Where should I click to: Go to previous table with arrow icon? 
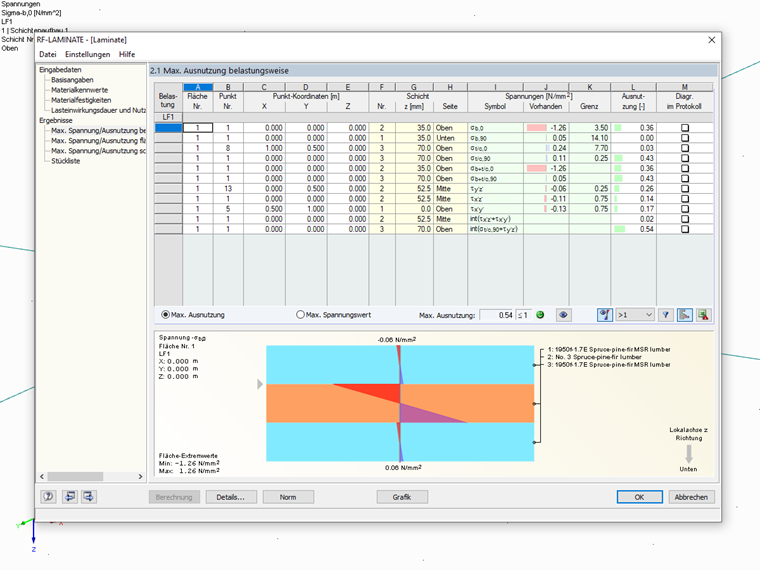click(x=69, y=496)
